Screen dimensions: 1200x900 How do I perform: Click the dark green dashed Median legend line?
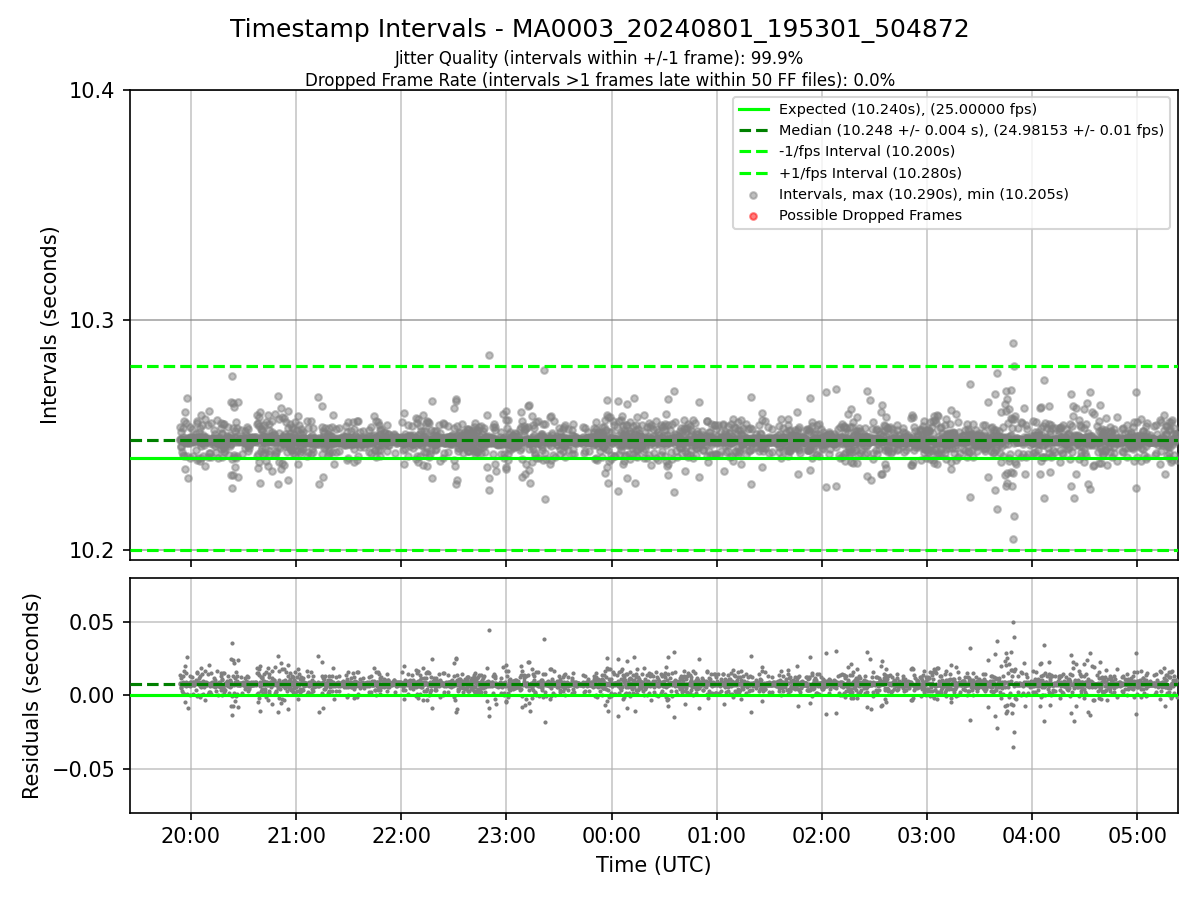click(x=754, y=131)
